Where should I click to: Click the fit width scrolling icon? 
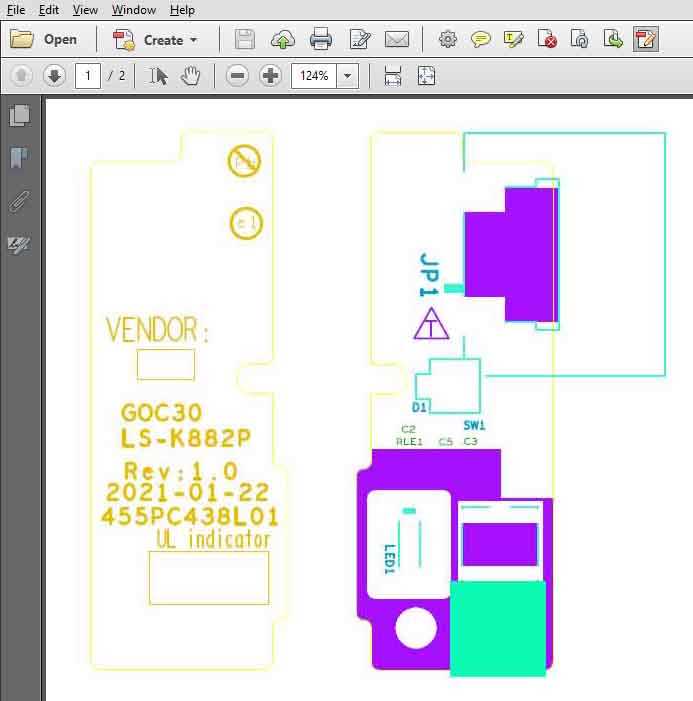click(393, 76)
